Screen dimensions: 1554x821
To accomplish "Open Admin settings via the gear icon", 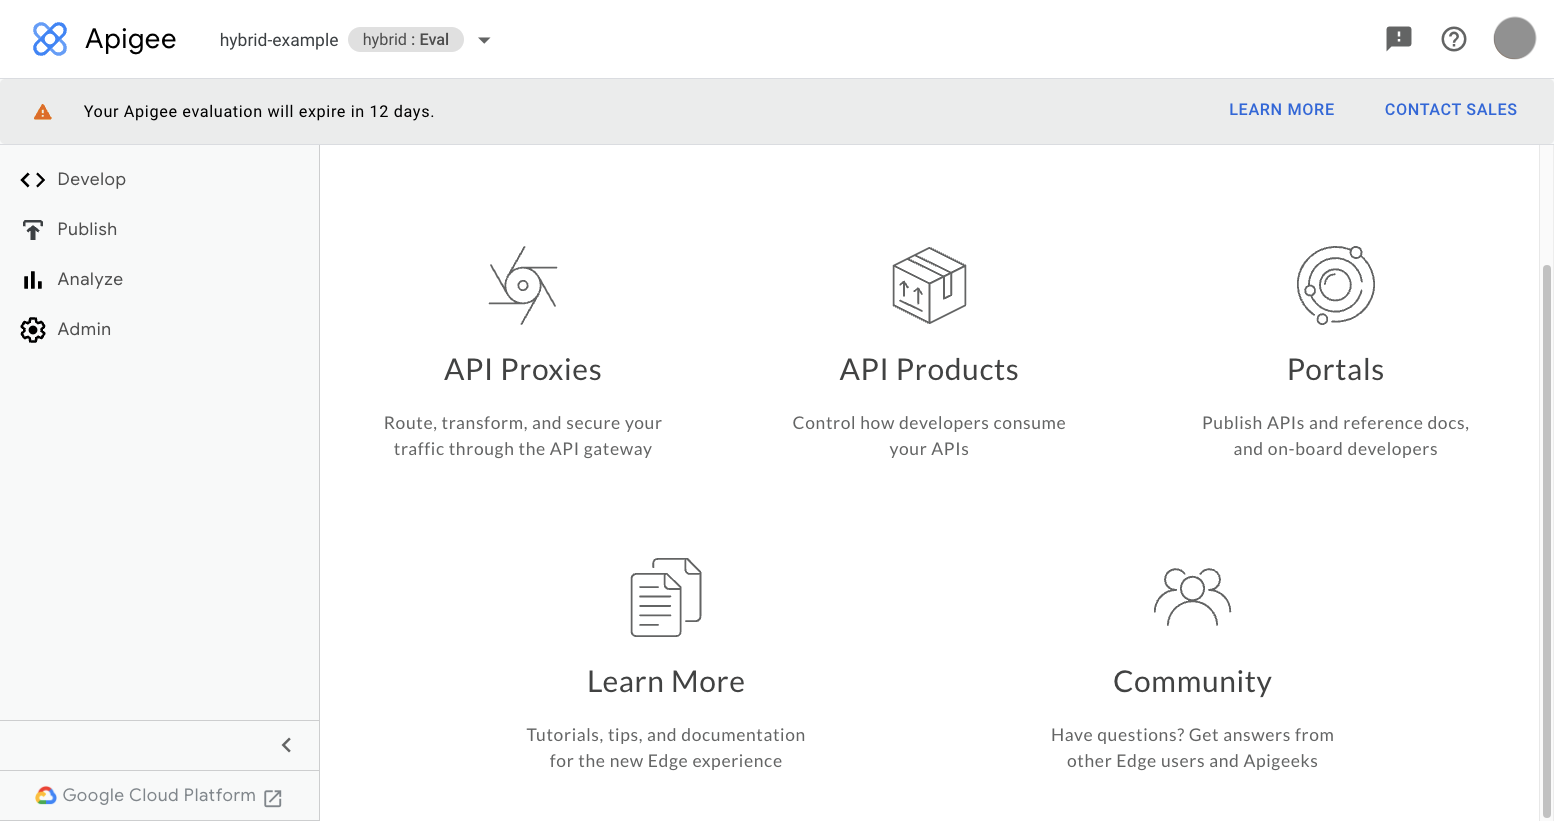I will [32, 329].
